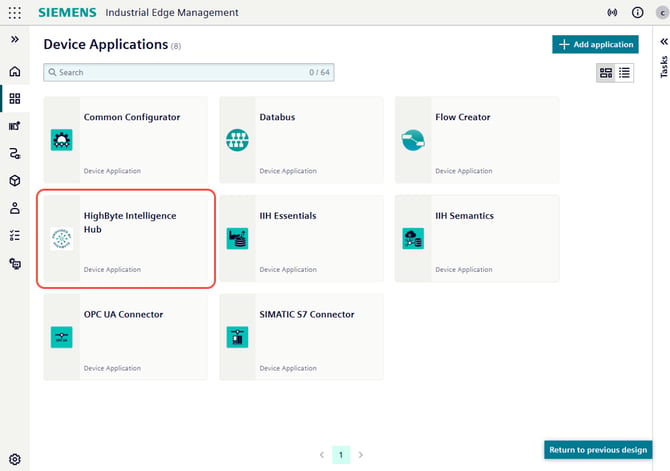This screenshot has width=670, height=471.
Task: Open the user management sidebar icon
Action: click(15, 208)
